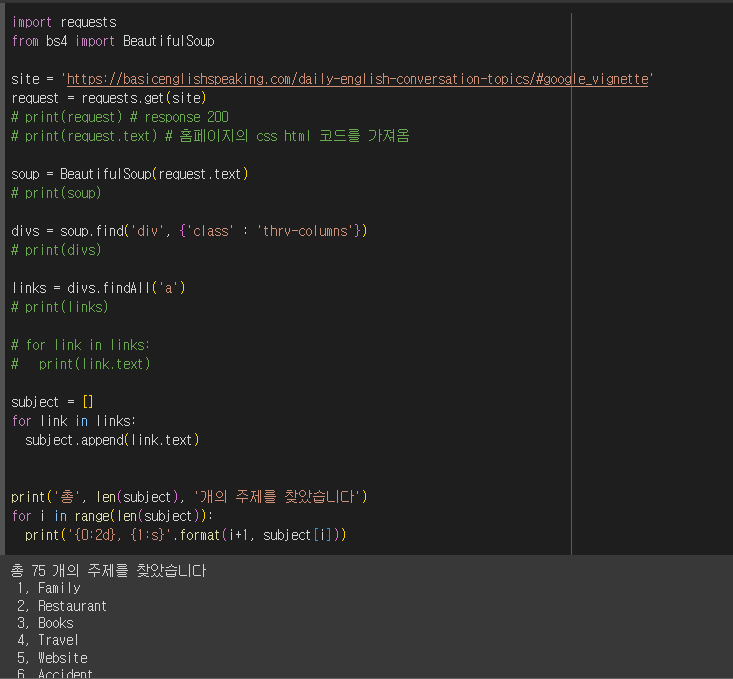This screenshot has height=679, width=733.
Task: Click output line '총 75 개의 주제를 찾았습니다'
Action: pyautogui.click(x=108, y=571)
